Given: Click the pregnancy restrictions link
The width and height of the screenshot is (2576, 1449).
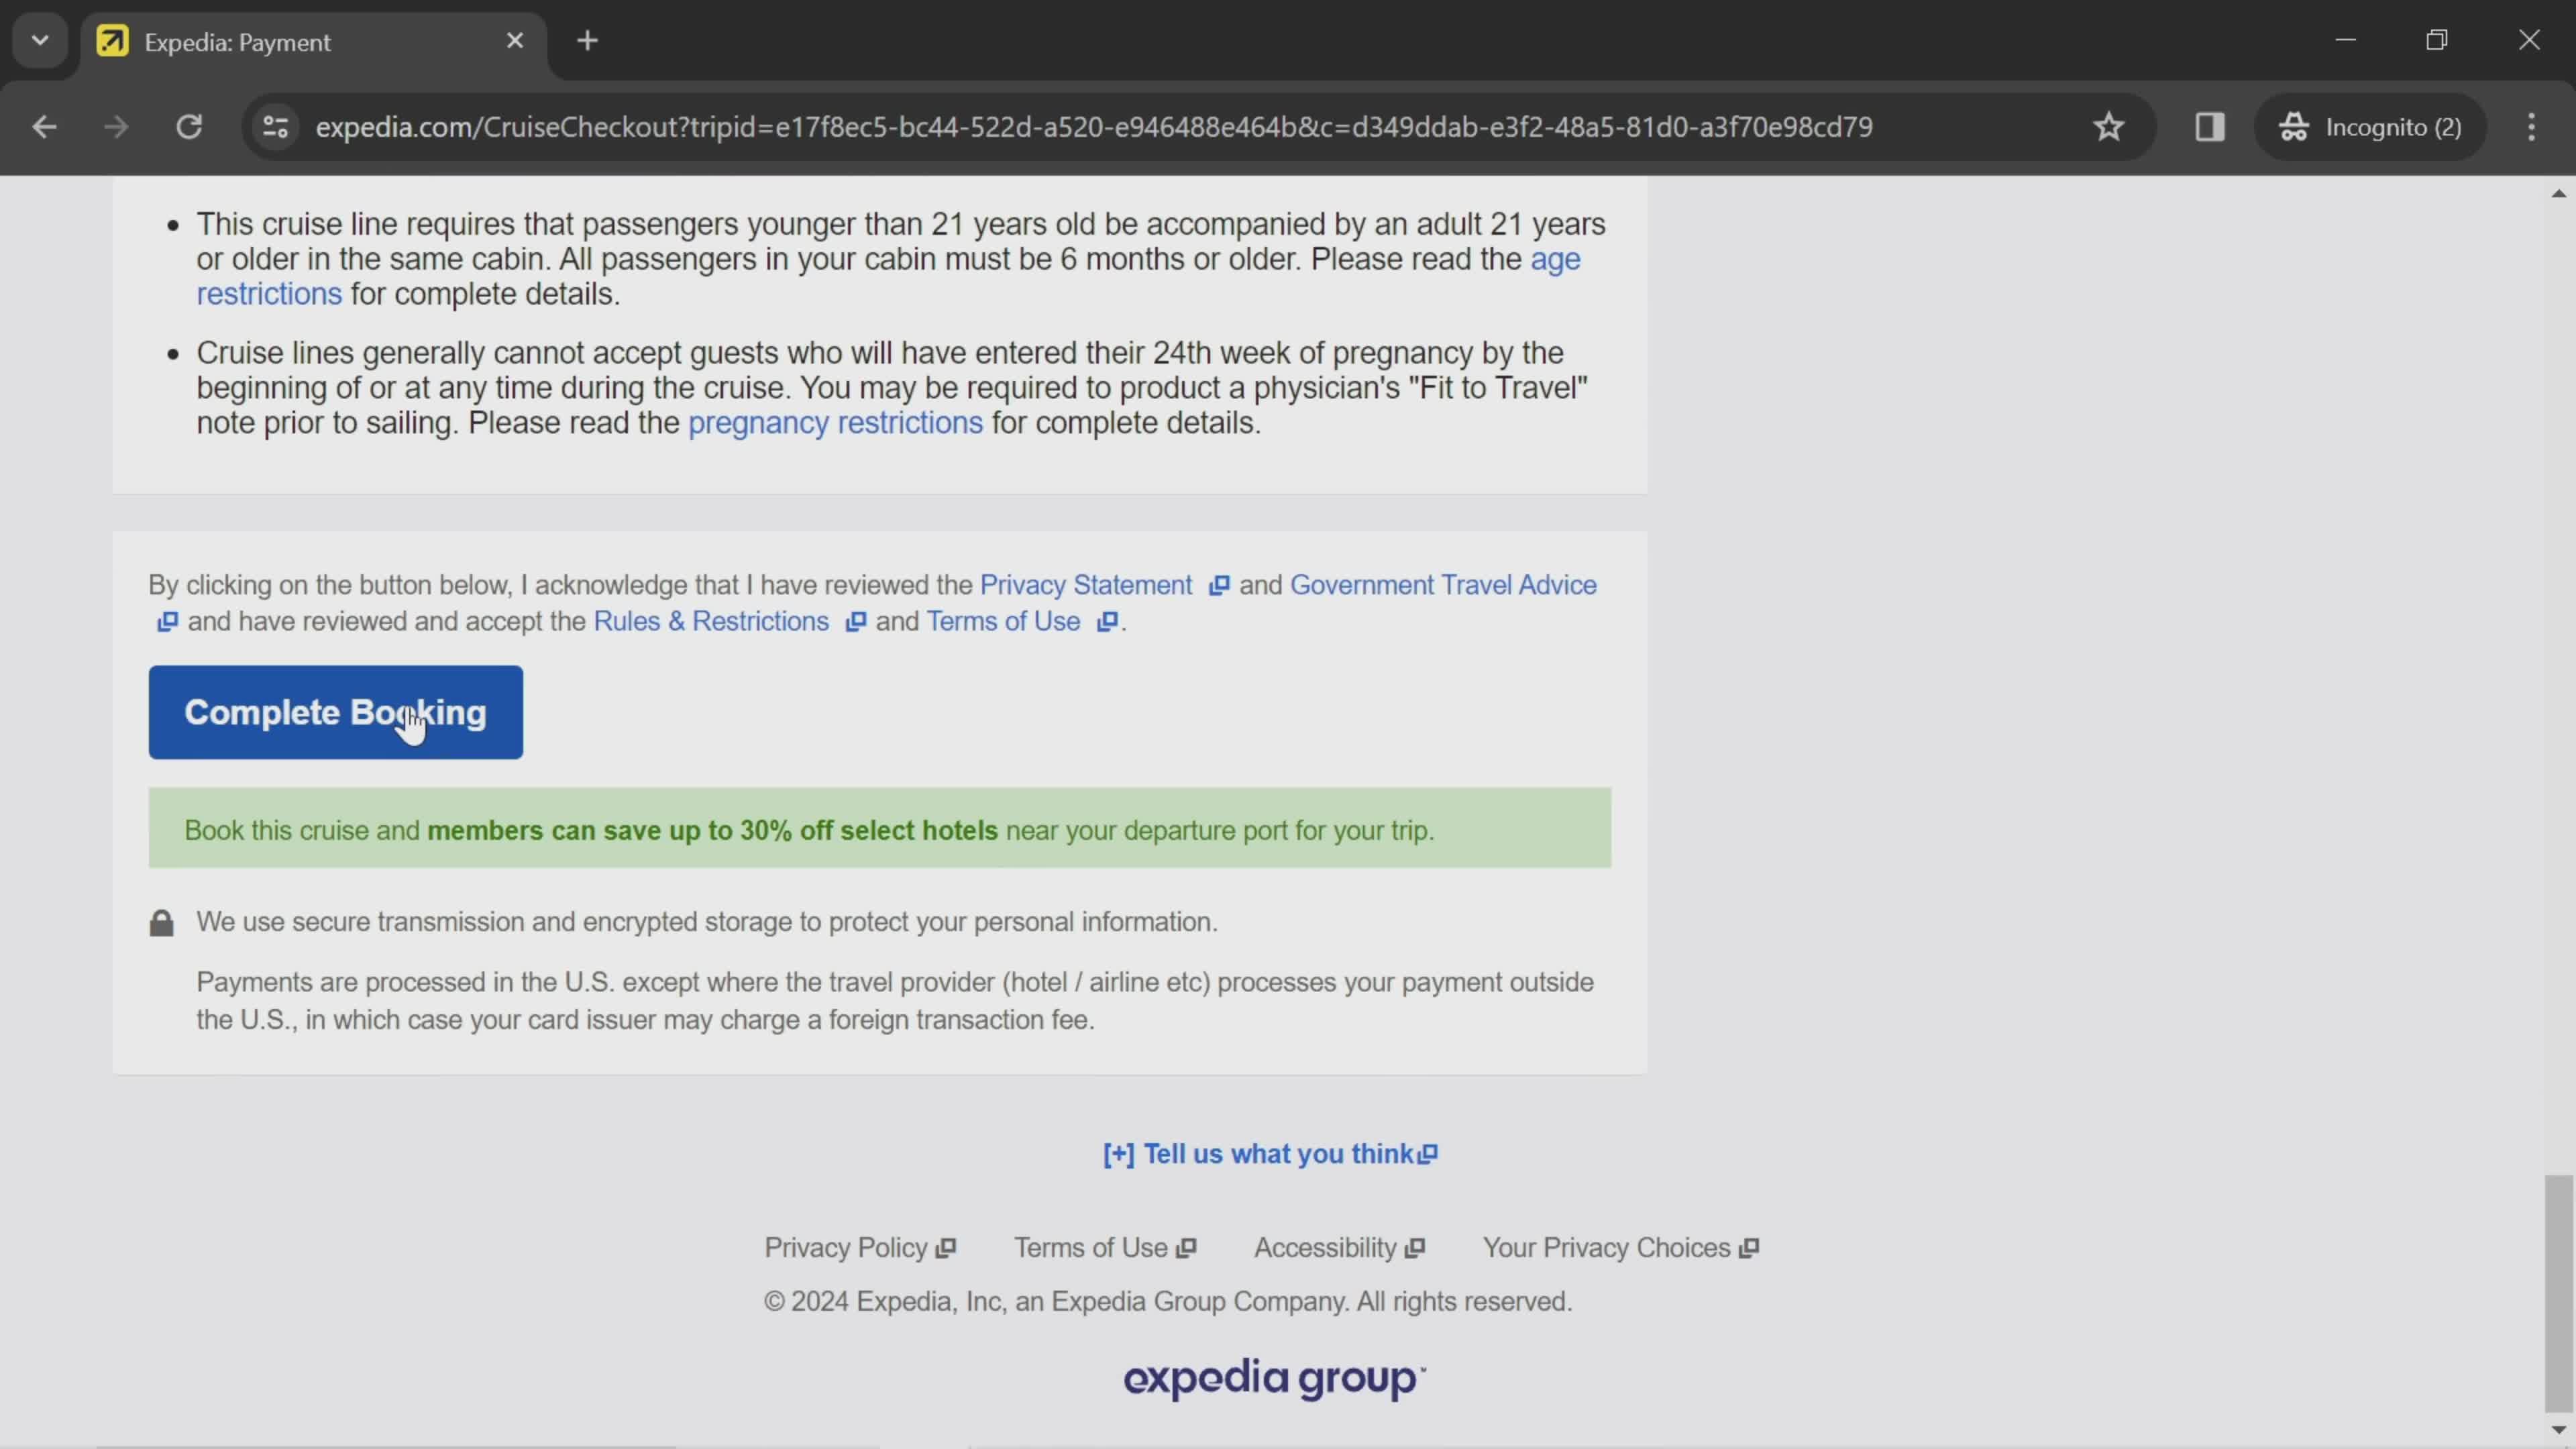Looking at the screenshot, I should (837, 423).
